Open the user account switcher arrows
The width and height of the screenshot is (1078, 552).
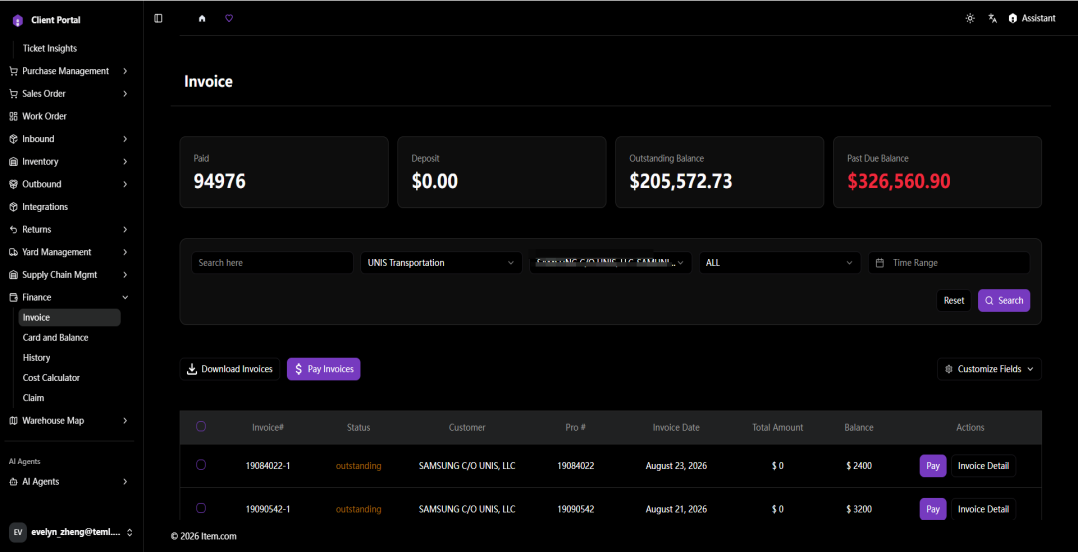(129, 532)
